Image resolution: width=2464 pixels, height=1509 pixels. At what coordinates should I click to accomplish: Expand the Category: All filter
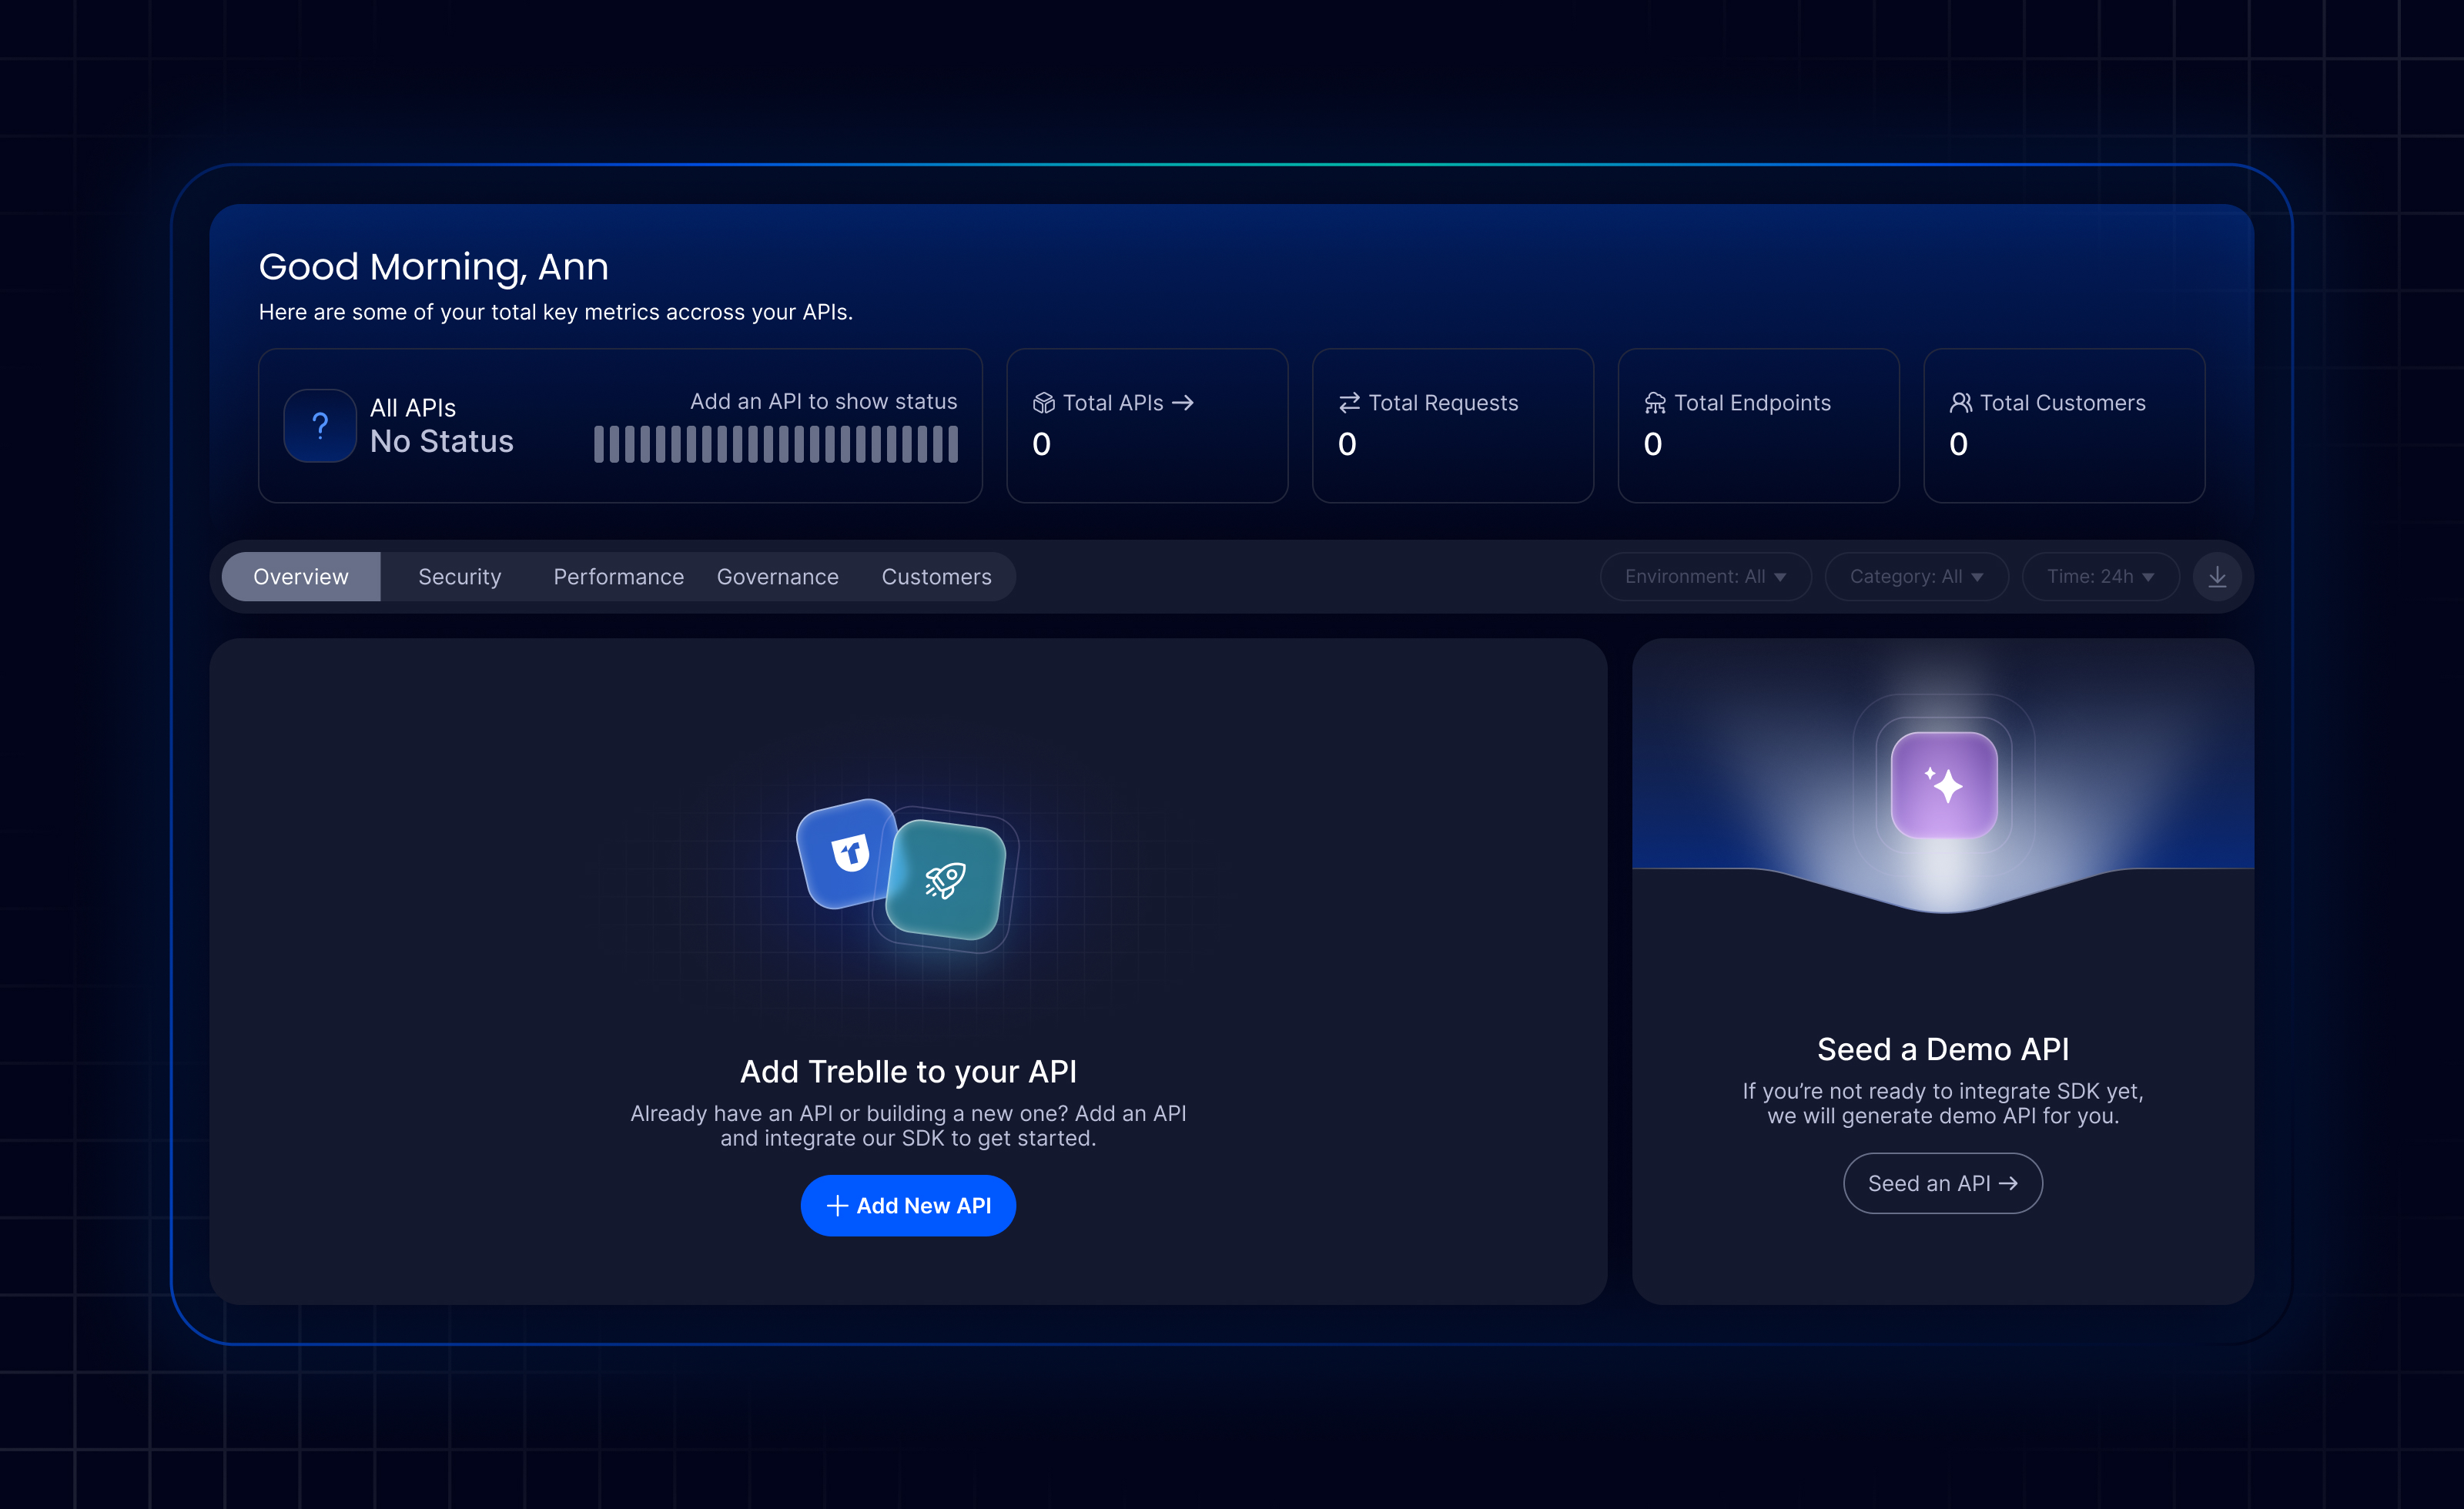pyautogui.click(x=1915, y=577)
